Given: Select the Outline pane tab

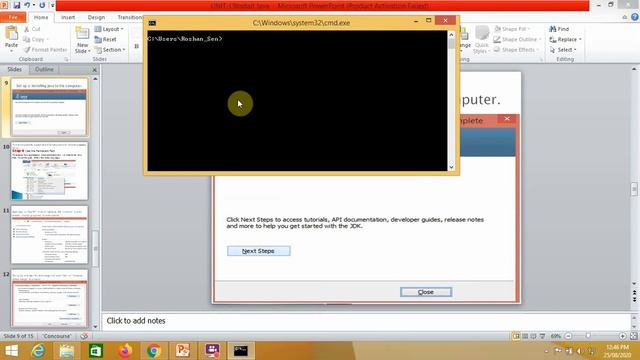Looking at the screenshot, I should [44, 69].
